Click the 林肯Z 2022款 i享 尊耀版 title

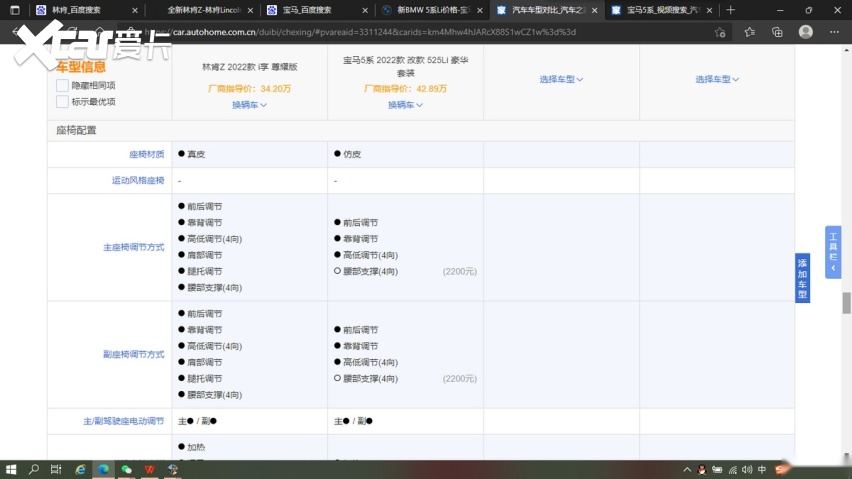(249, 67)
